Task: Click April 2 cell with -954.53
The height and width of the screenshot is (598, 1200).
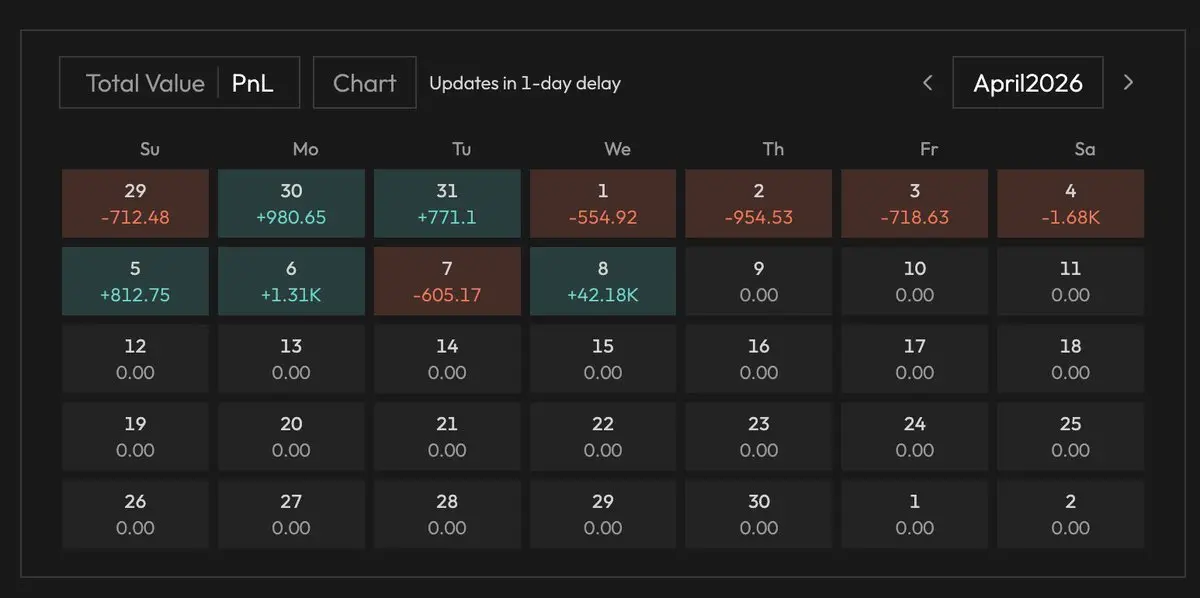Action: pyautogui.click(x=759, y=204)
